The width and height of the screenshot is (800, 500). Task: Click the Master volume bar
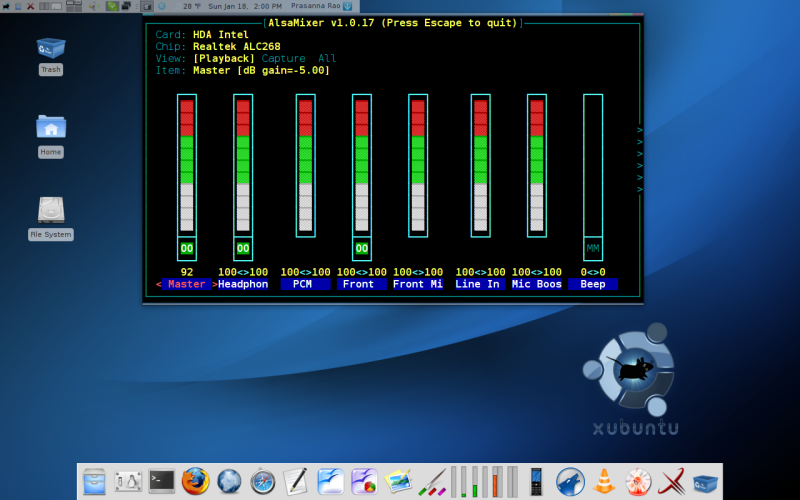[187, 165]
